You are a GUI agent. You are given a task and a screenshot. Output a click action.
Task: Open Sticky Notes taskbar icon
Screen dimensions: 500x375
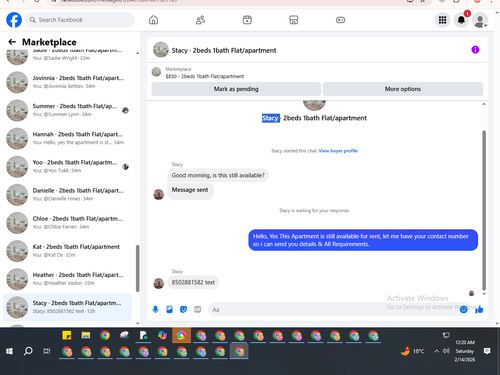67,335
